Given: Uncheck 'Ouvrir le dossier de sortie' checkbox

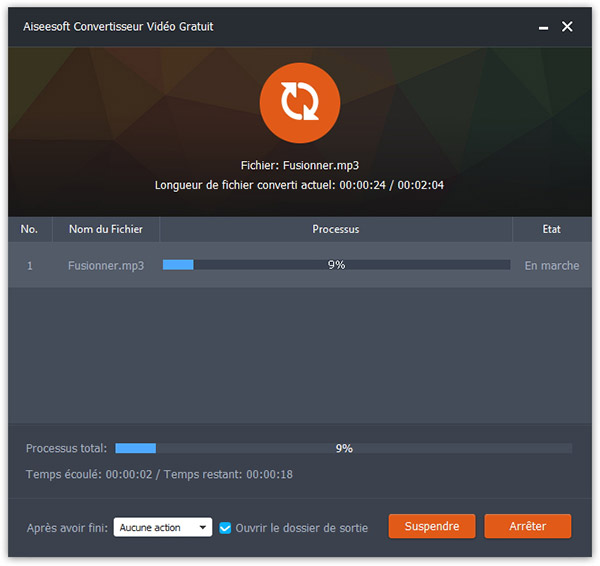Looking at the screenshot, I should coord(225,528).
